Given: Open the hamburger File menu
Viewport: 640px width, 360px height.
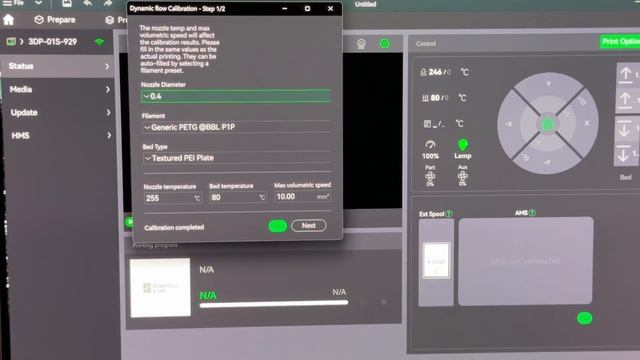Looking at the screenshot, I should (13, 3).
